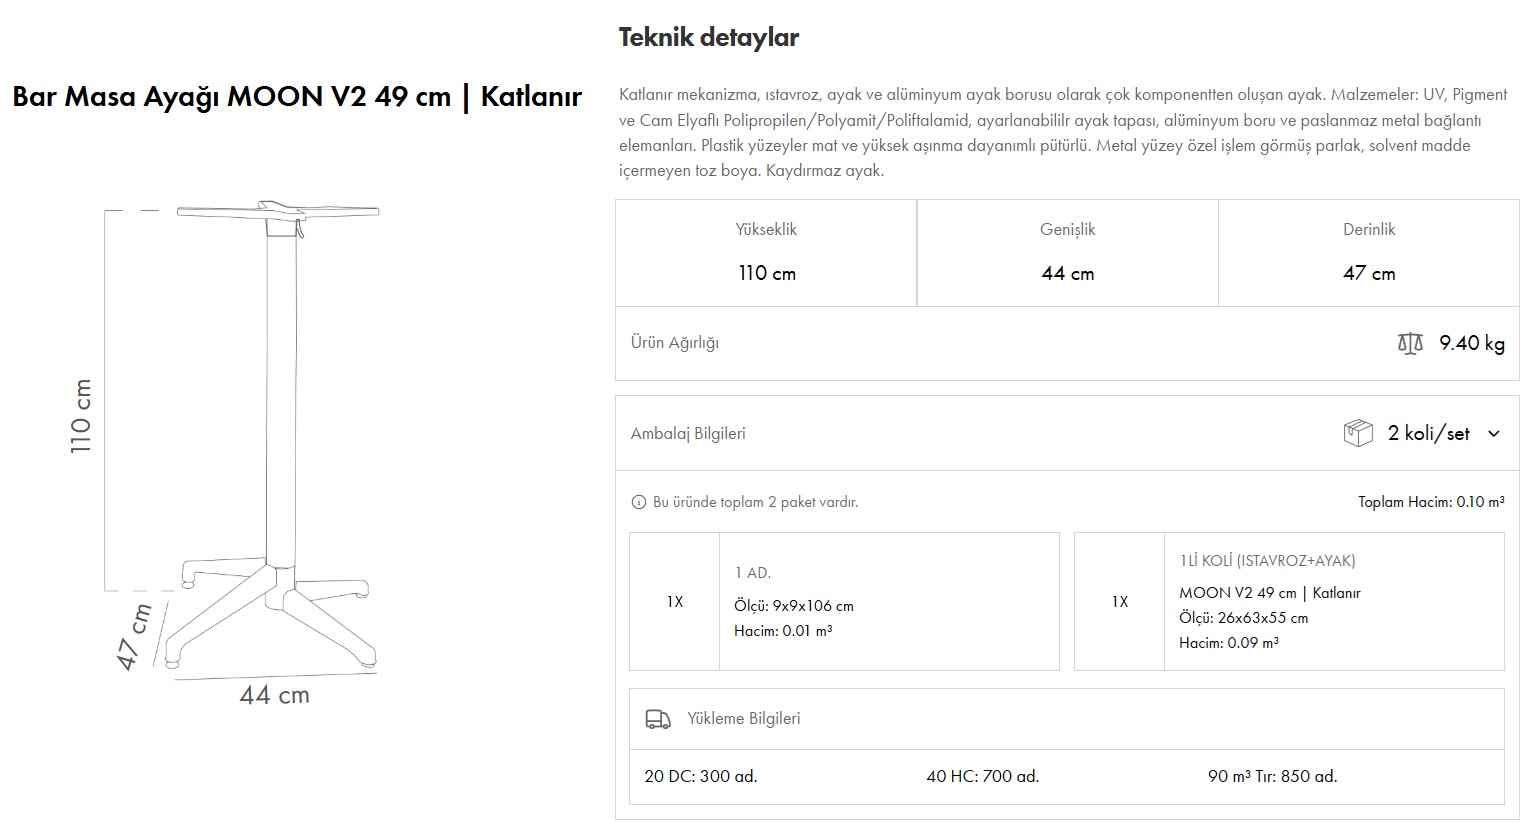The width and height of the screenshot is (1540, 834).
Task: Expand the 2 koli/set dropdown chevron
Action: (x=1495, y=433)
